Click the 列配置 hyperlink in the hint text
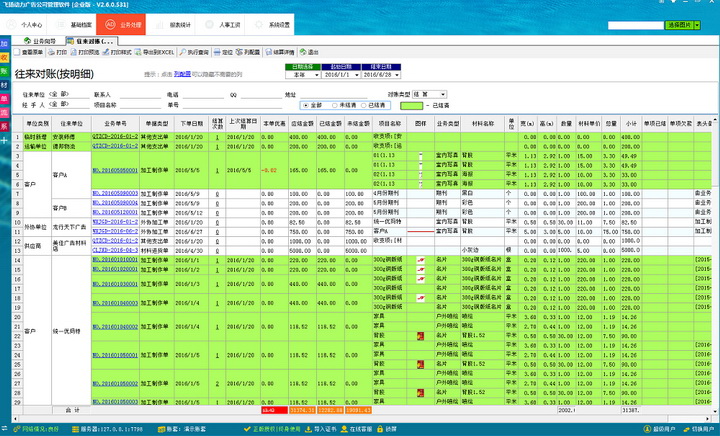The height and width of the screenshot is (436, 720). [x=183, y=74]
